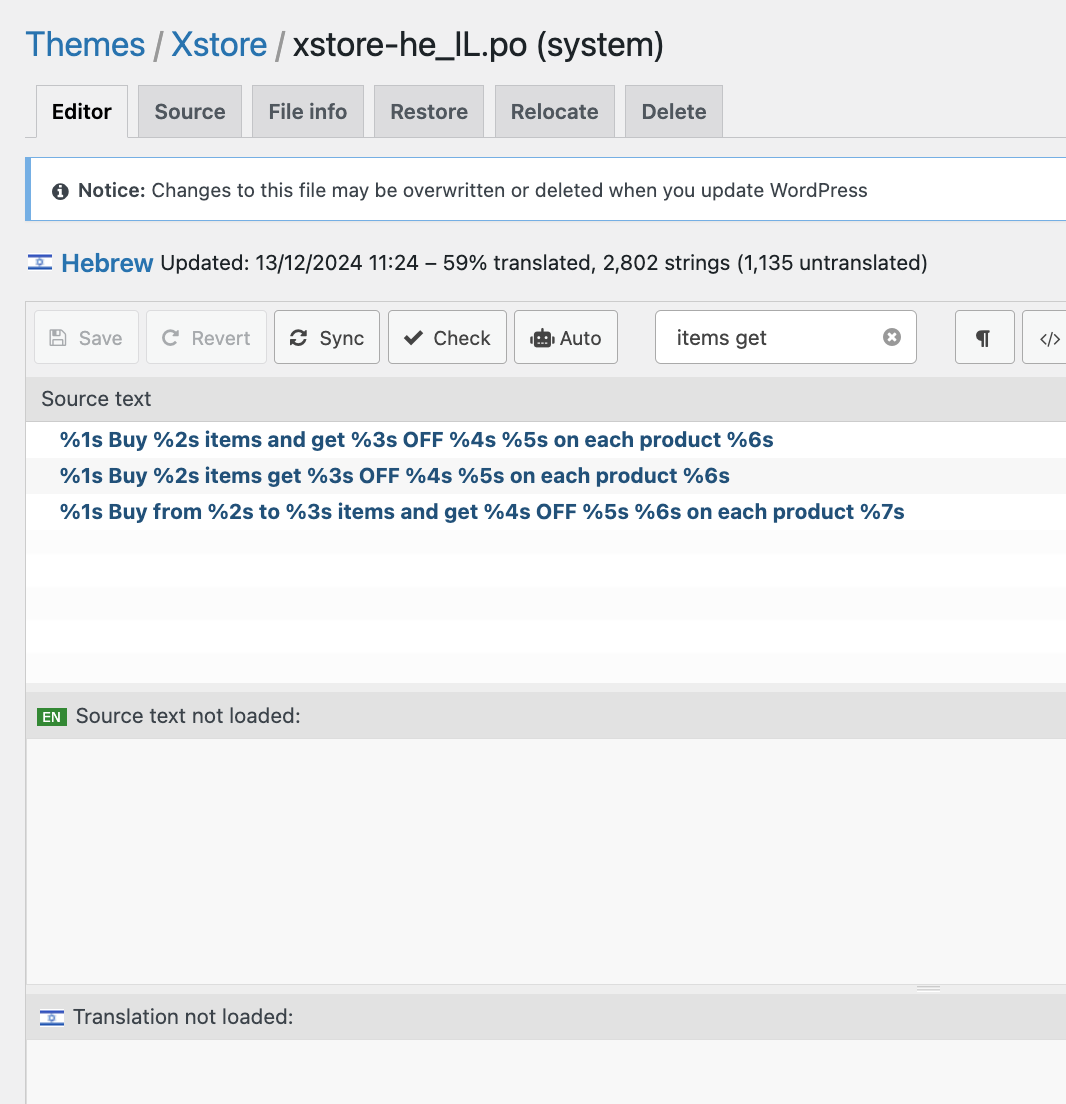Clear the filter text with the X icon
Image resolution: width=1066 pixels, height=1104 pixels.
(x=892, y=337)
